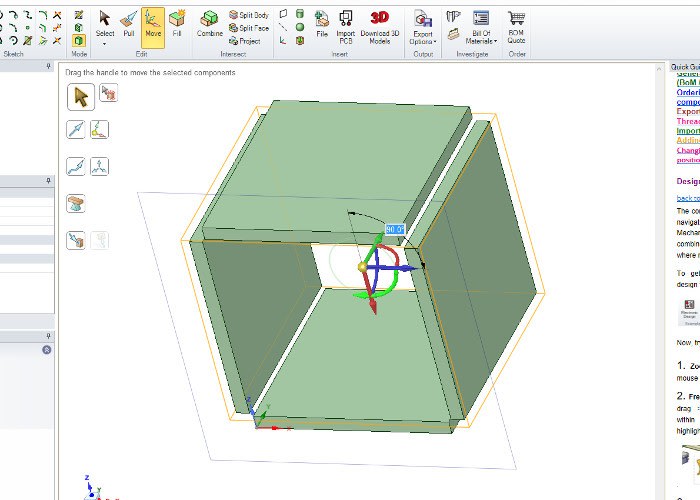The height and width of the screenshot is (500, 700).
Task: Click the red downward axis arrow on Move handle
Action: 372,306
